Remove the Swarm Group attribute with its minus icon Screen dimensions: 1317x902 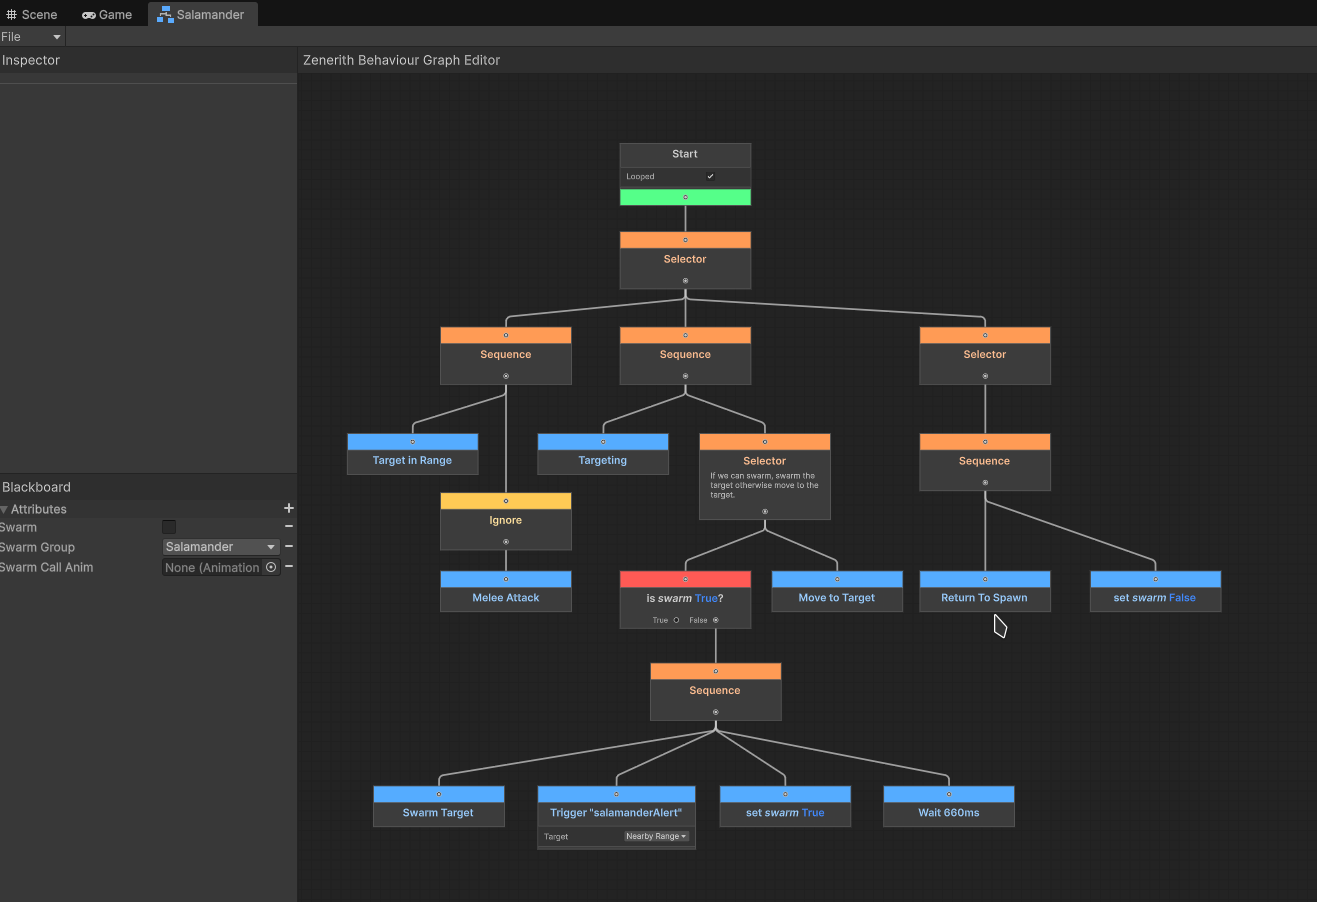click(x=289, y=547)
